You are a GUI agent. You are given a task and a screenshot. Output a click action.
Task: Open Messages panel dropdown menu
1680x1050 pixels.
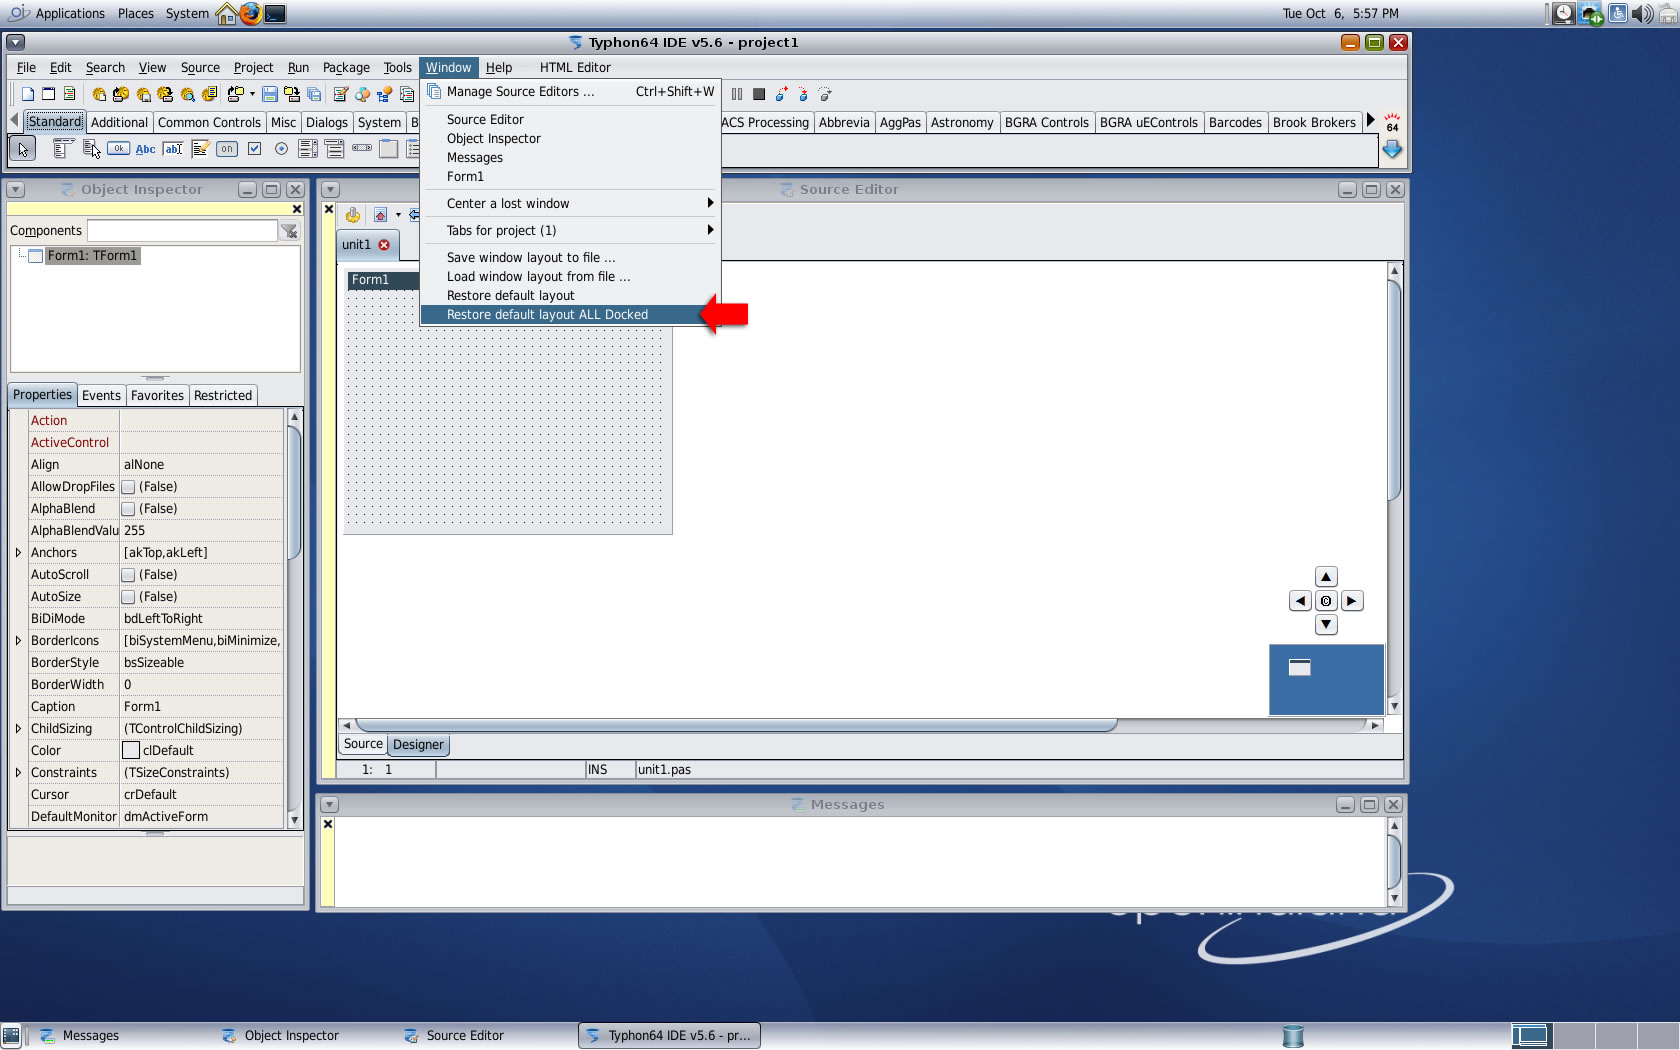click(329, 805)
